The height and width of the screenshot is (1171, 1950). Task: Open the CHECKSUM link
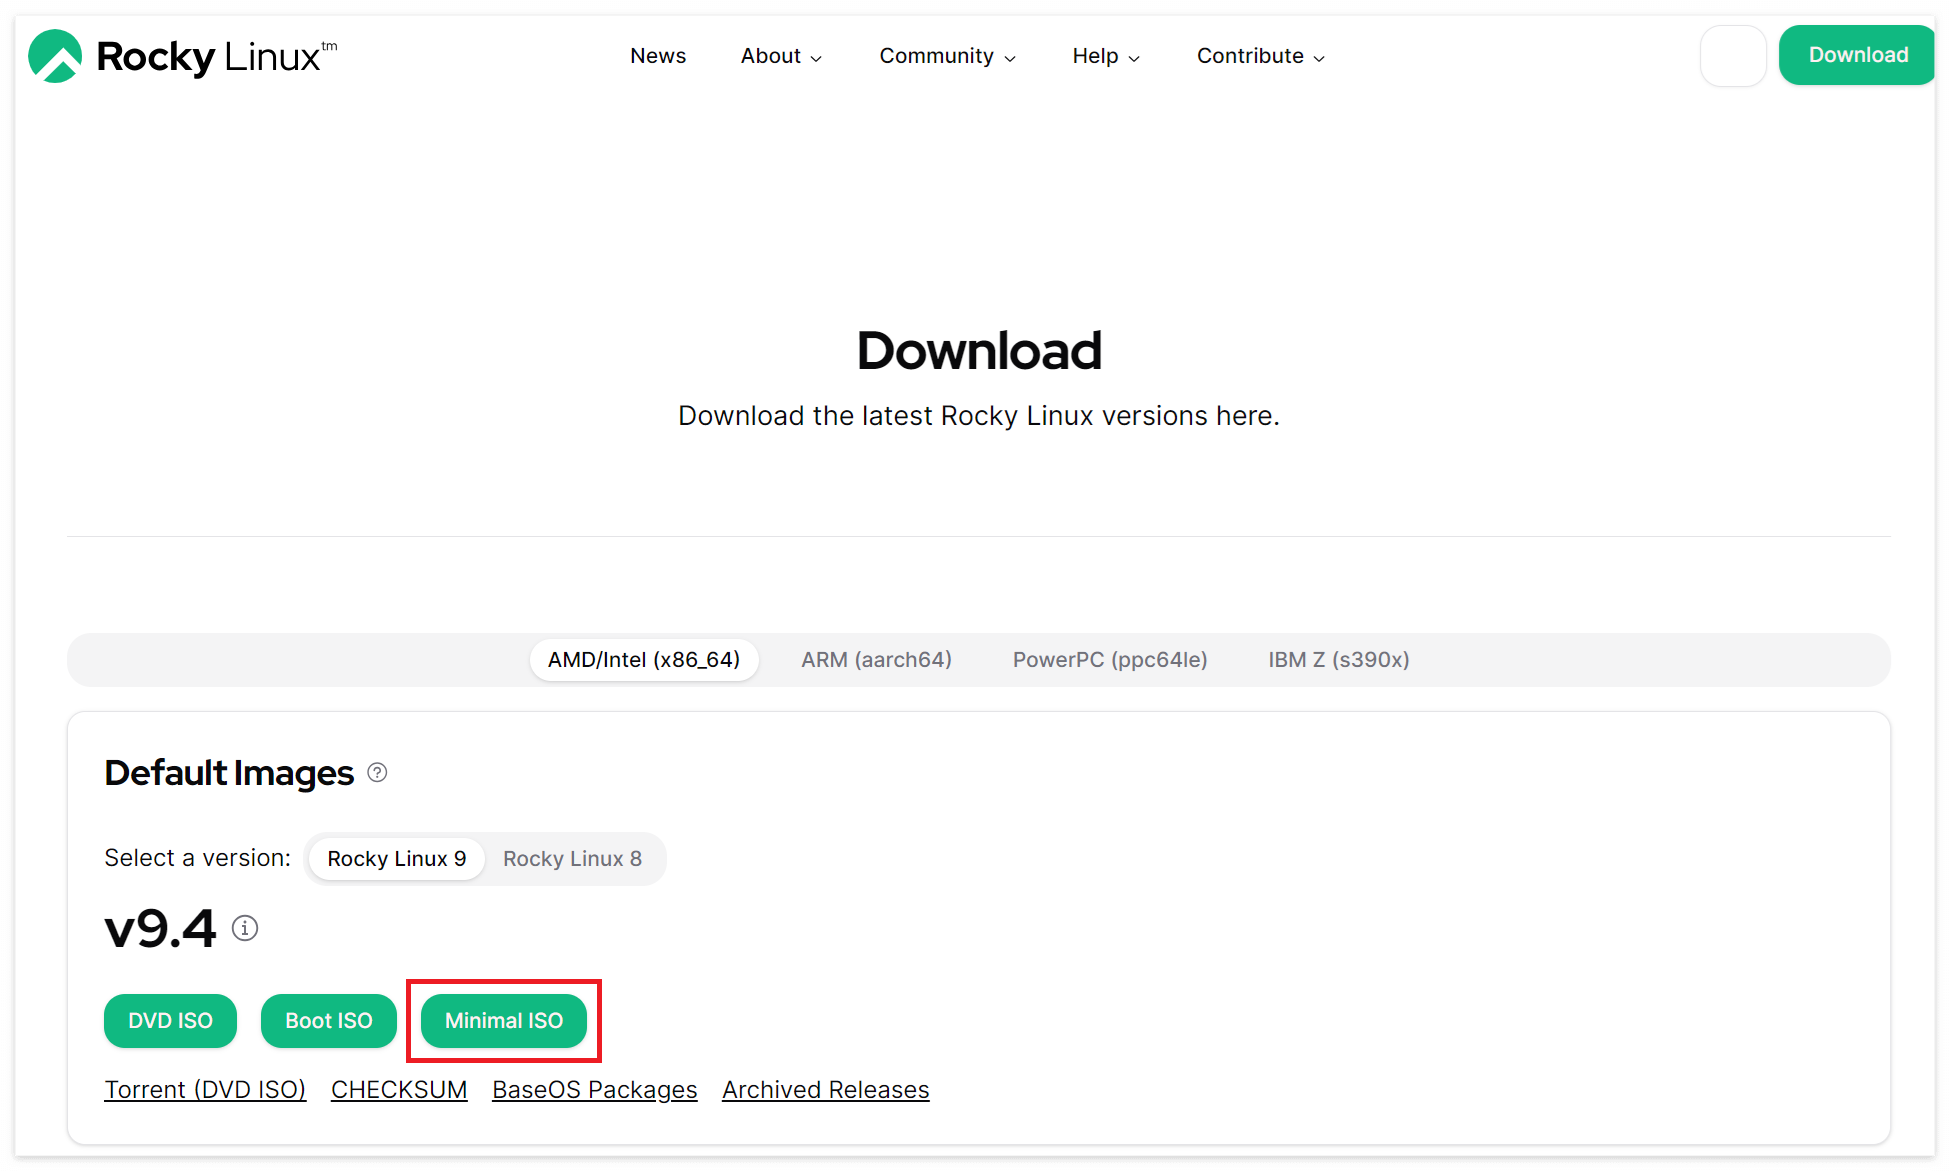(x=399, y=1090)
